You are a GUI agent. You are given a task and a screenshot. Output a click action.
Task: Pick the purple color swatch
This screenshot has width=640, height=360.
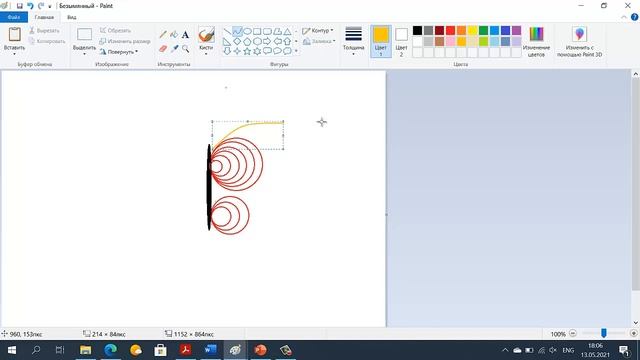click(516, 30)
